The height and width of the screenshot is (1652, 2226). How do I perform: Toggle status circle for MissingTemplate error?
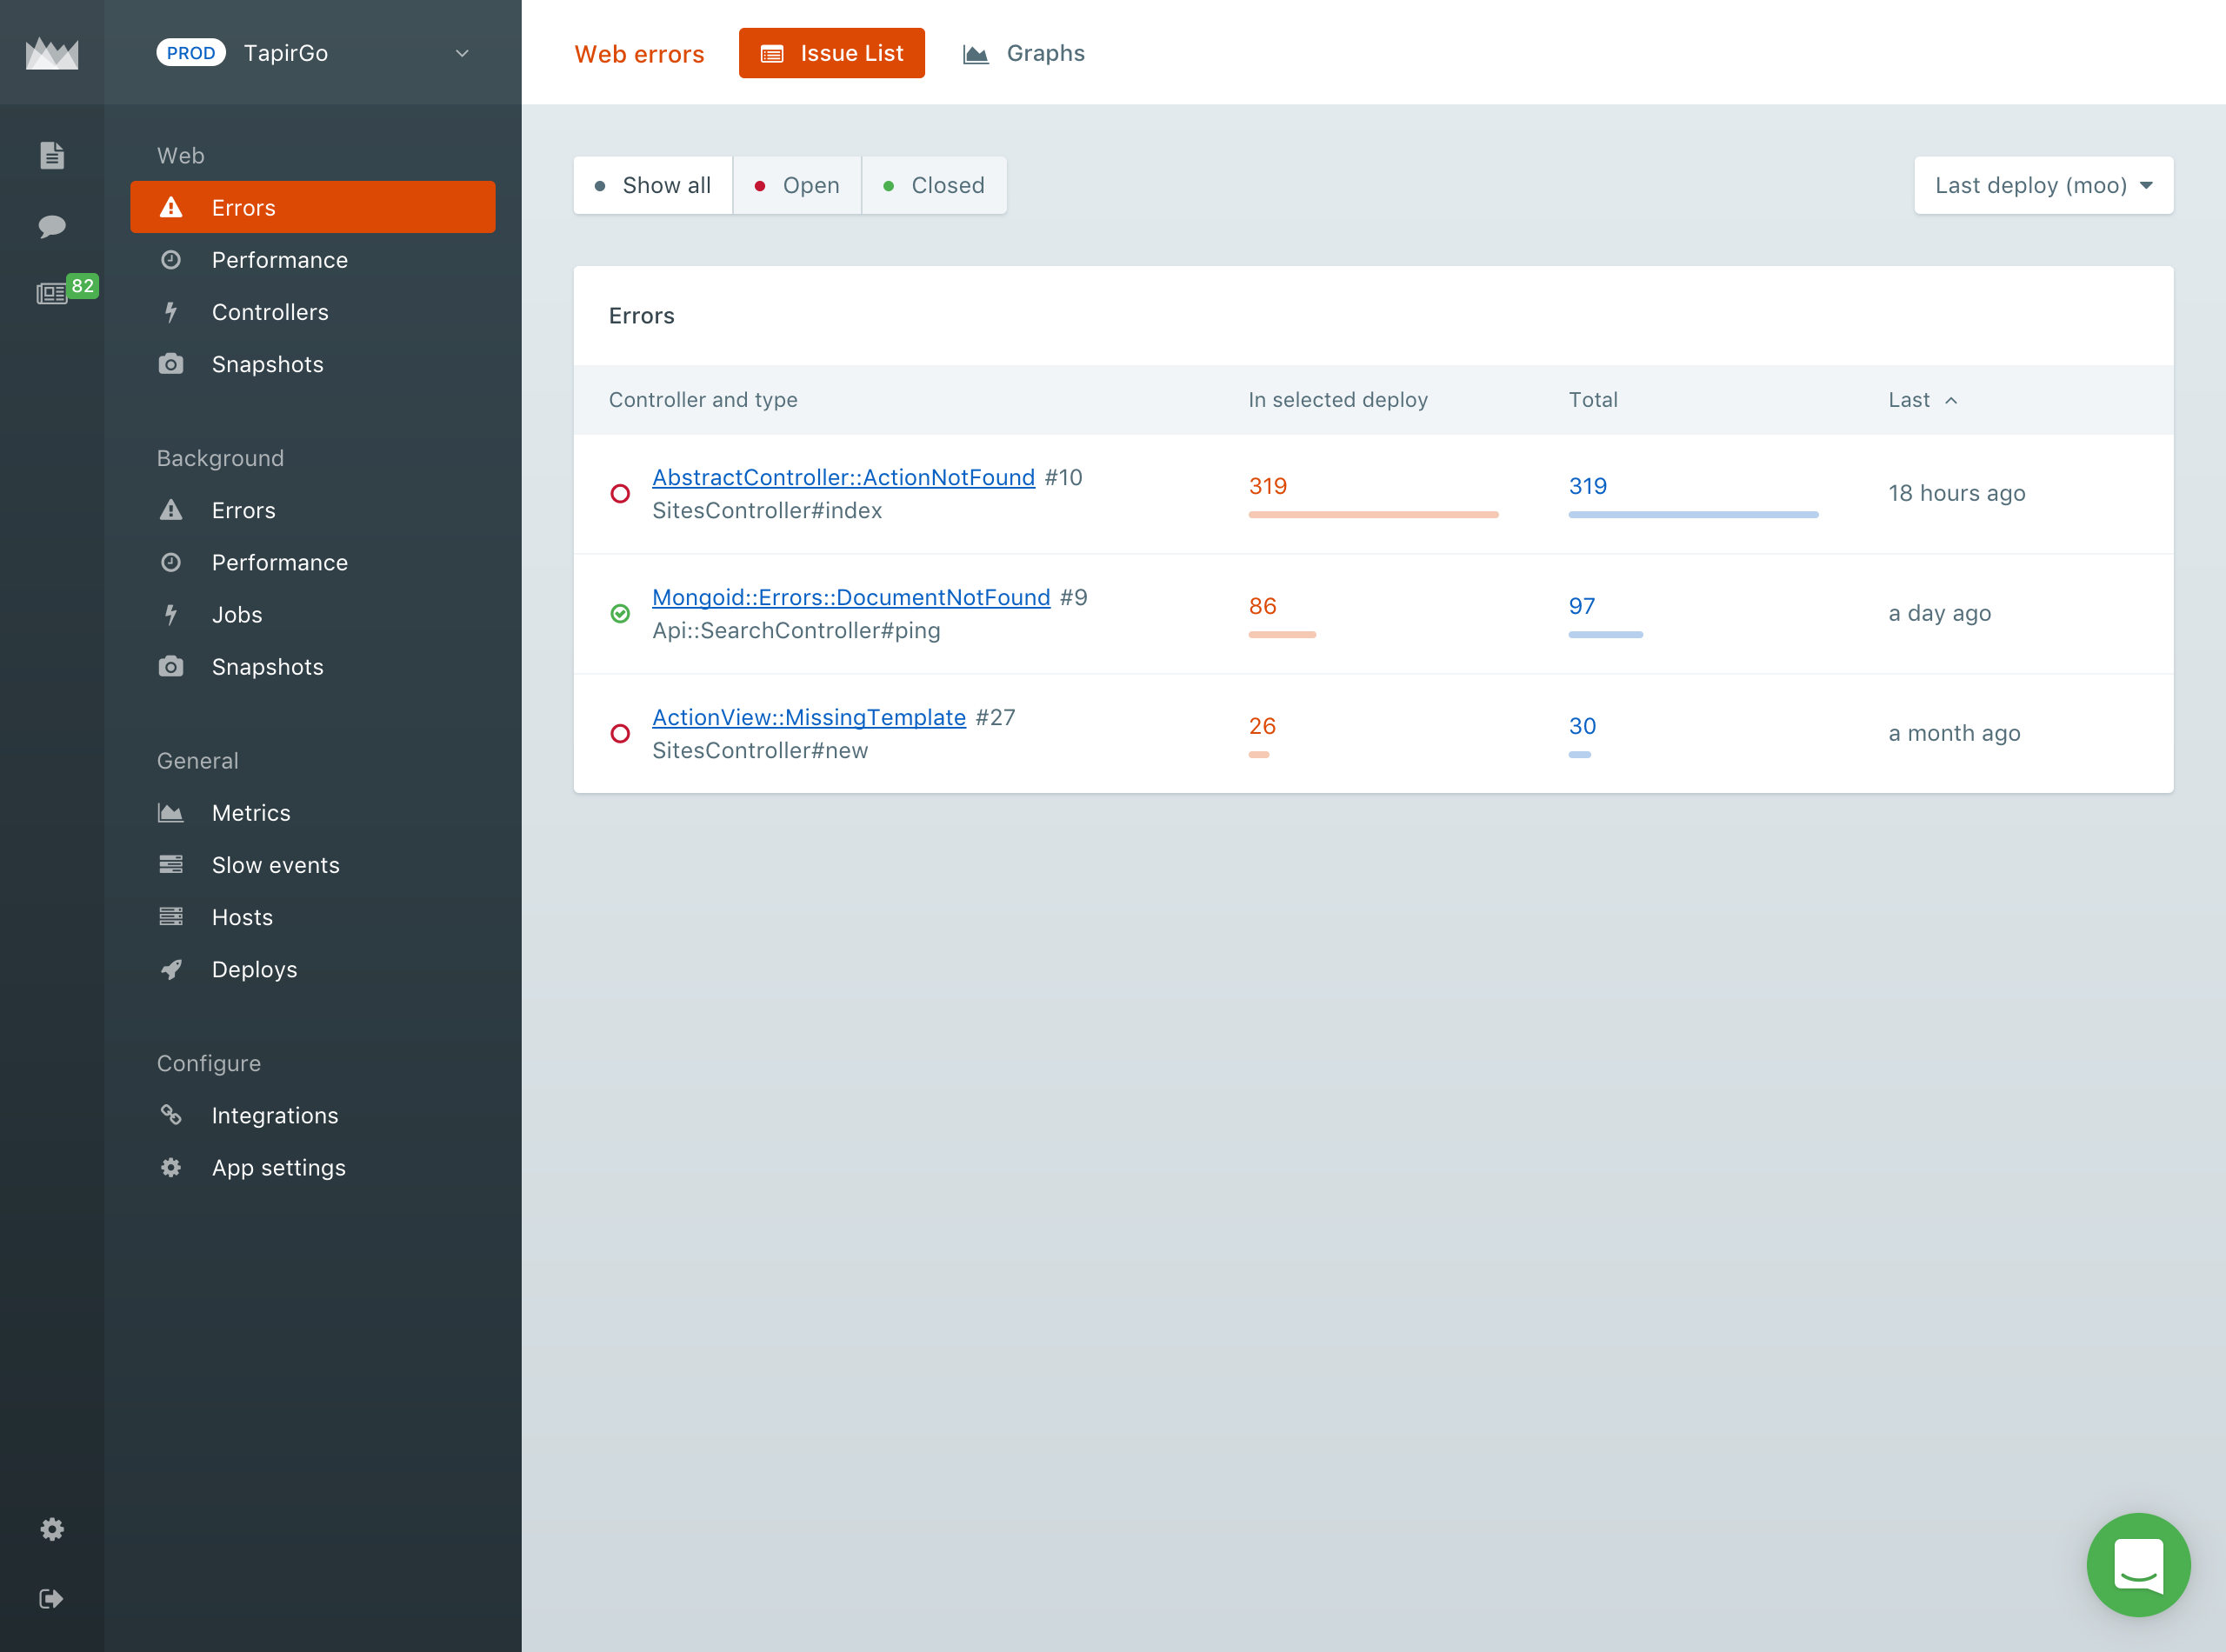tap(620, 733)
